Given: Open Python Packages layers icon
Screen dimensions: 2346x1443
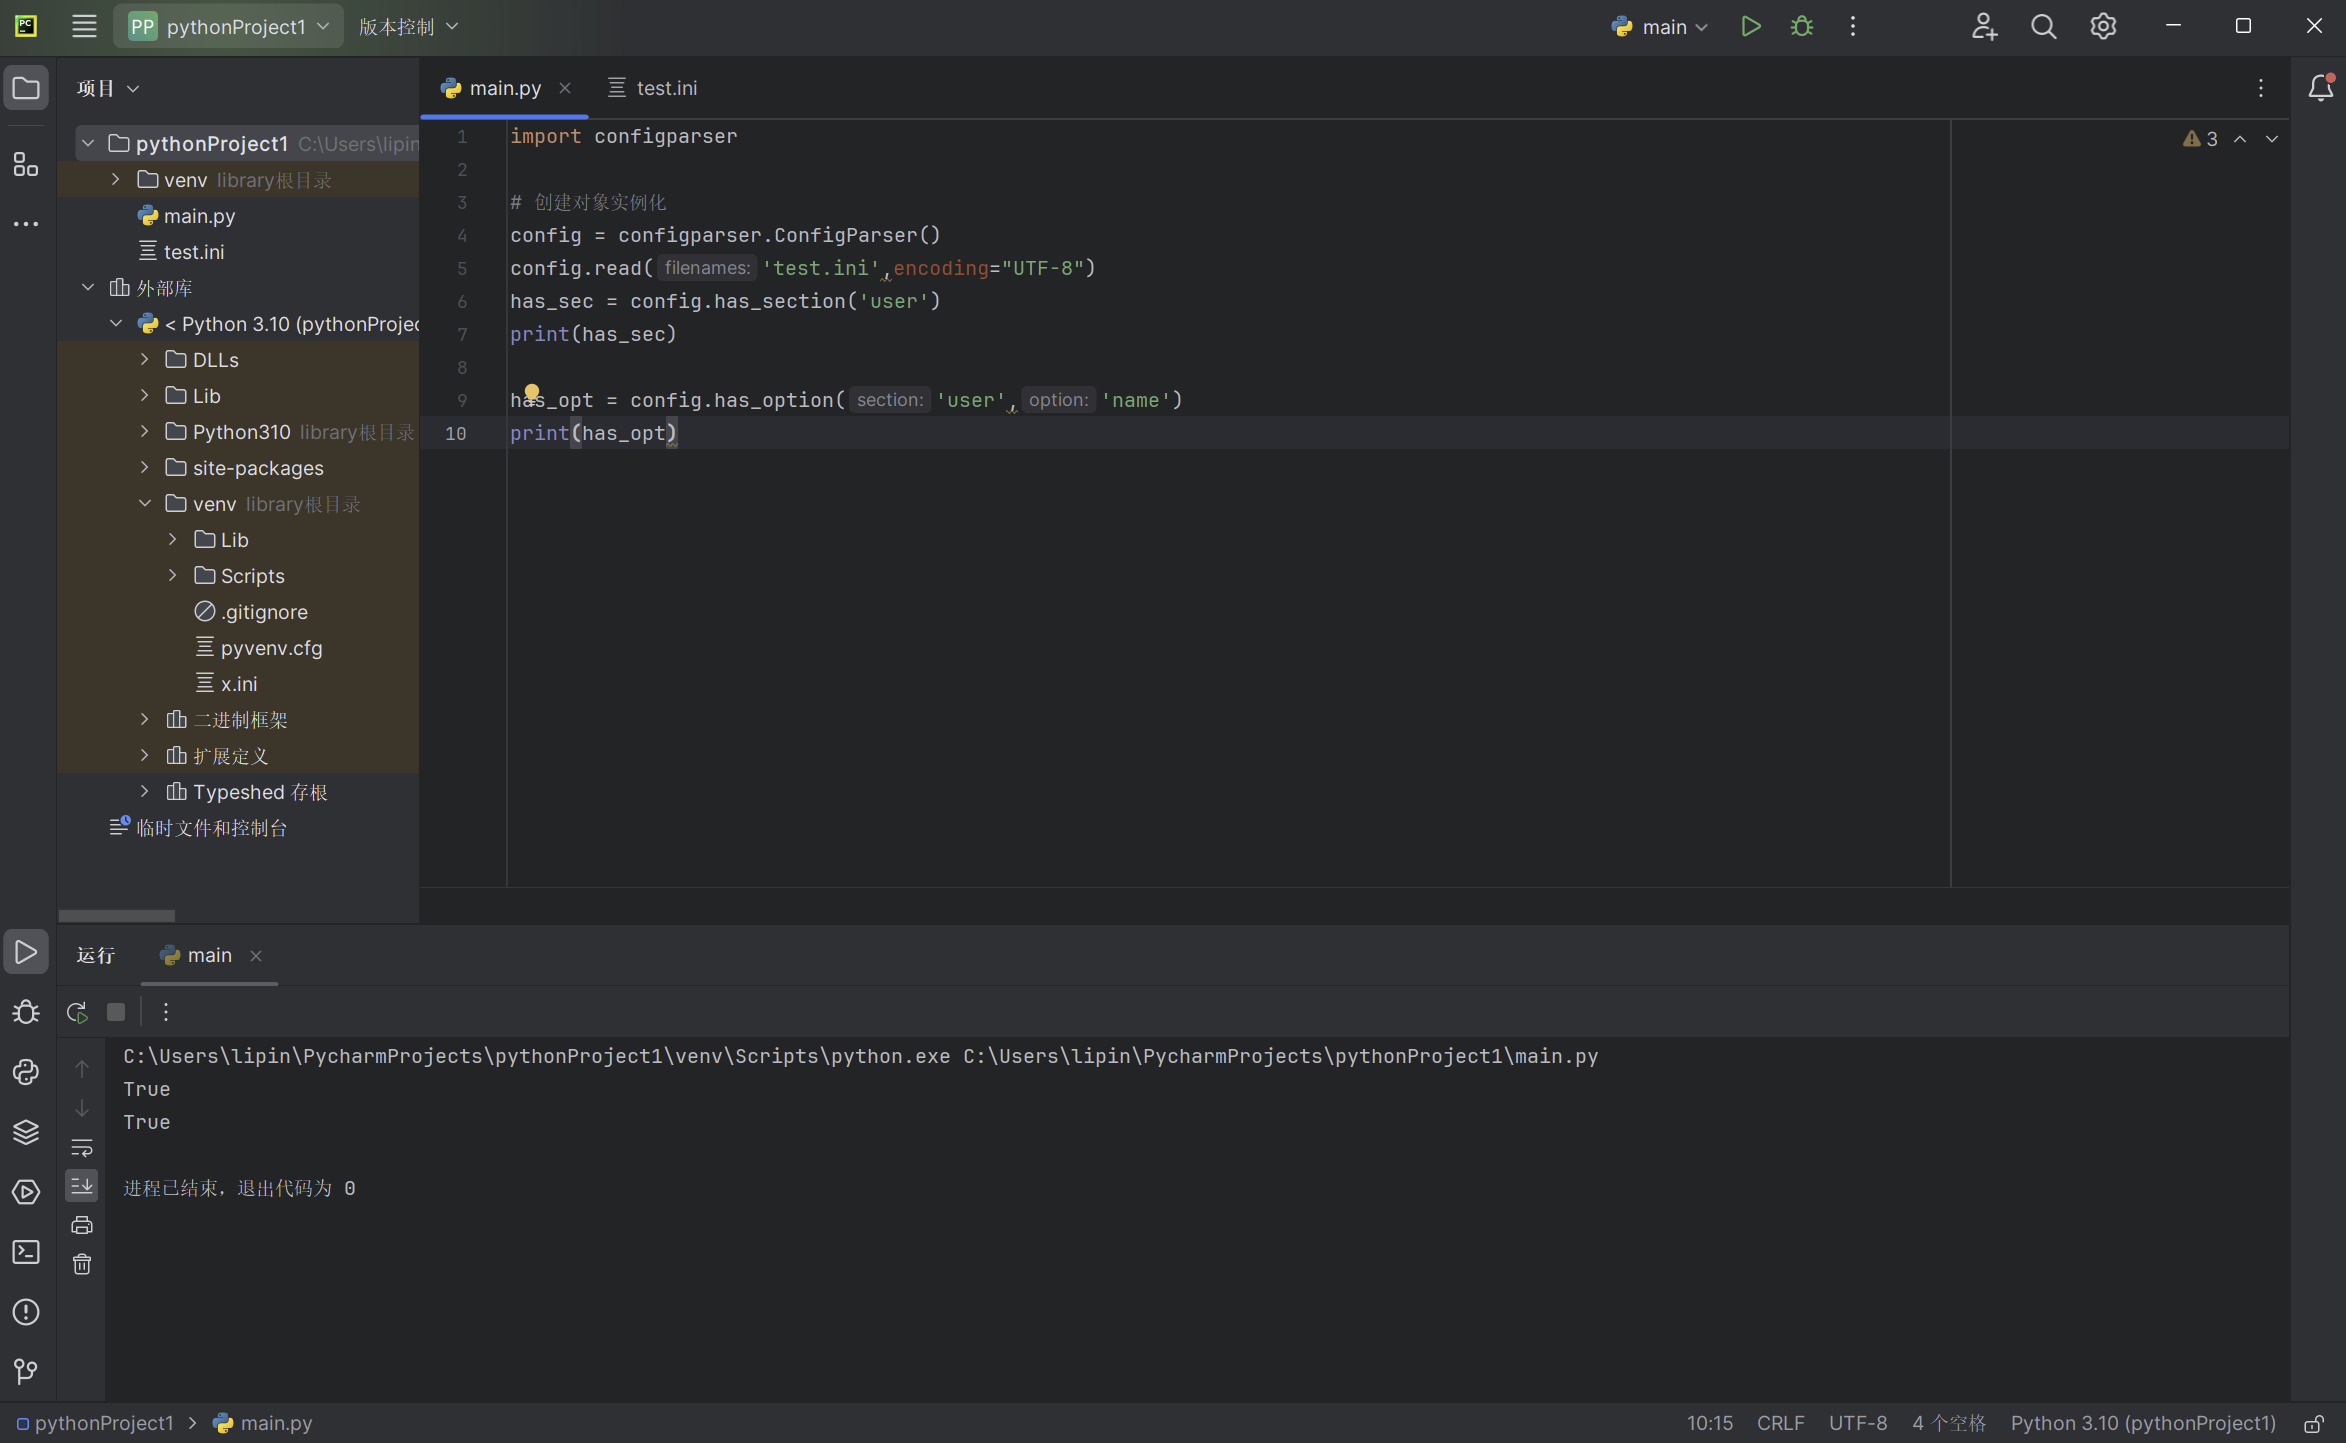Looking at the screenshot, I should (x=26, y=1132).
